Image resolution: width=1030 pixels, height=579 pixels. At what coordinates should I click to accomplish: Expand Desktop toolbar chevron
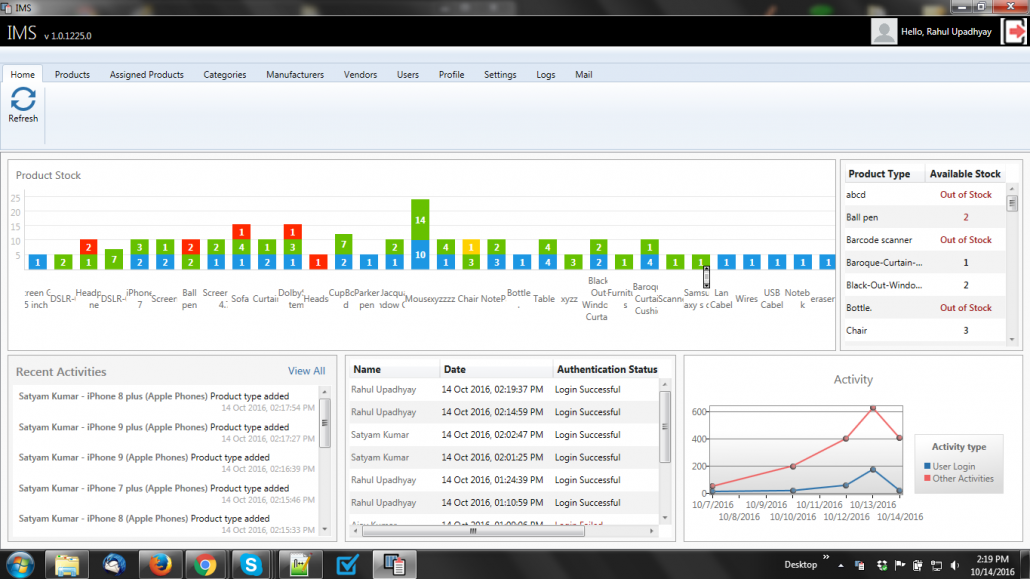click(x=826, y=558)
